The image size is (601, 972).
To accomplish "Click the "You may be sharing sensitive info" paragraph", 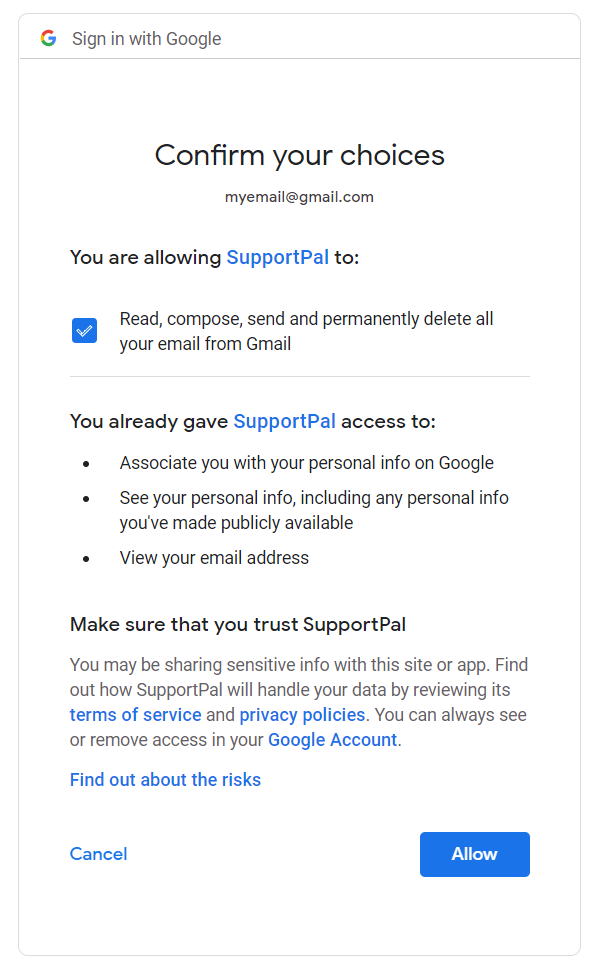I will pyautogui.click(x=299, y=702).
